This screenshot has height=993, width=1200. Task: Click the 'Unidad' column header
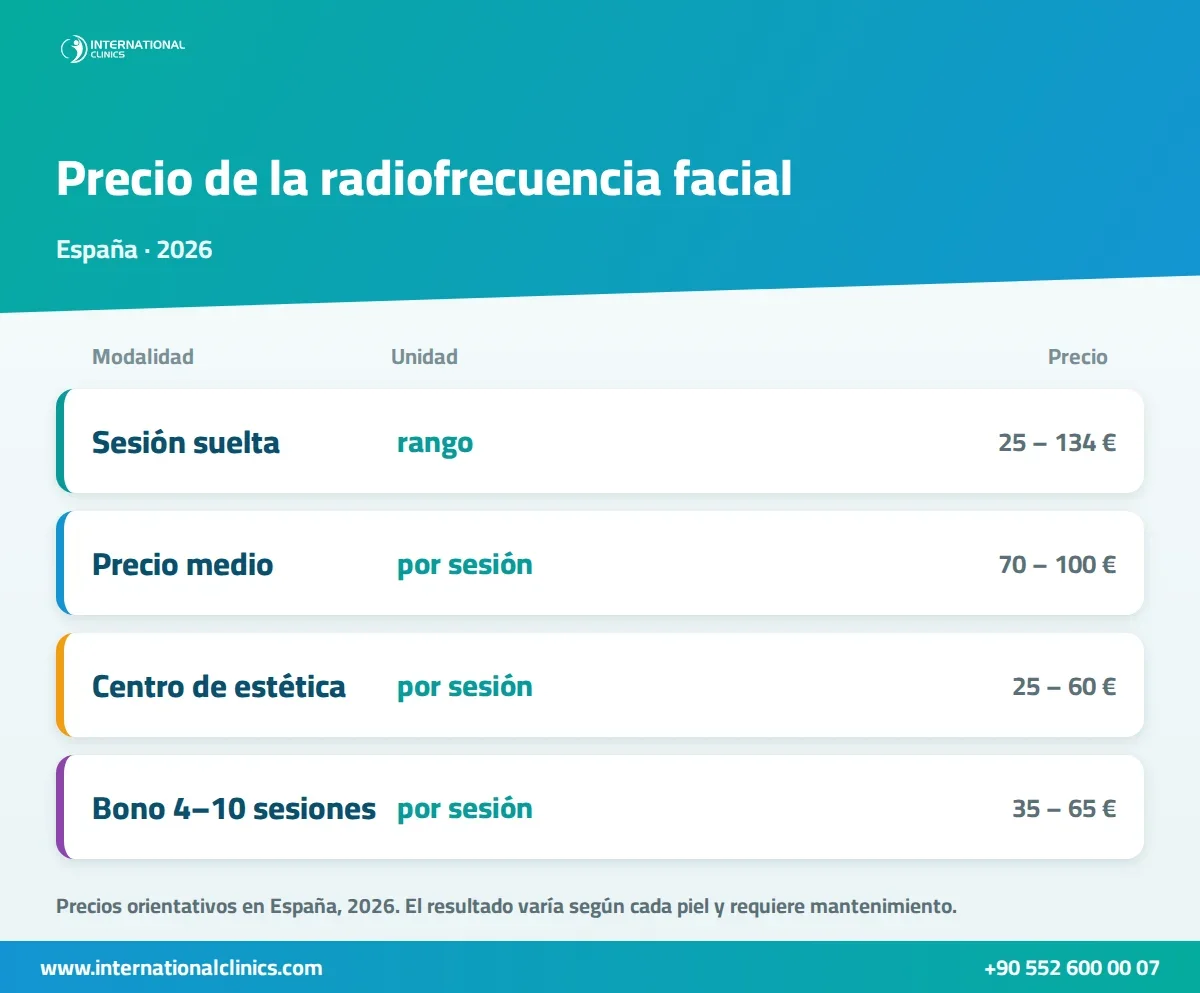[x=424, y=357]
